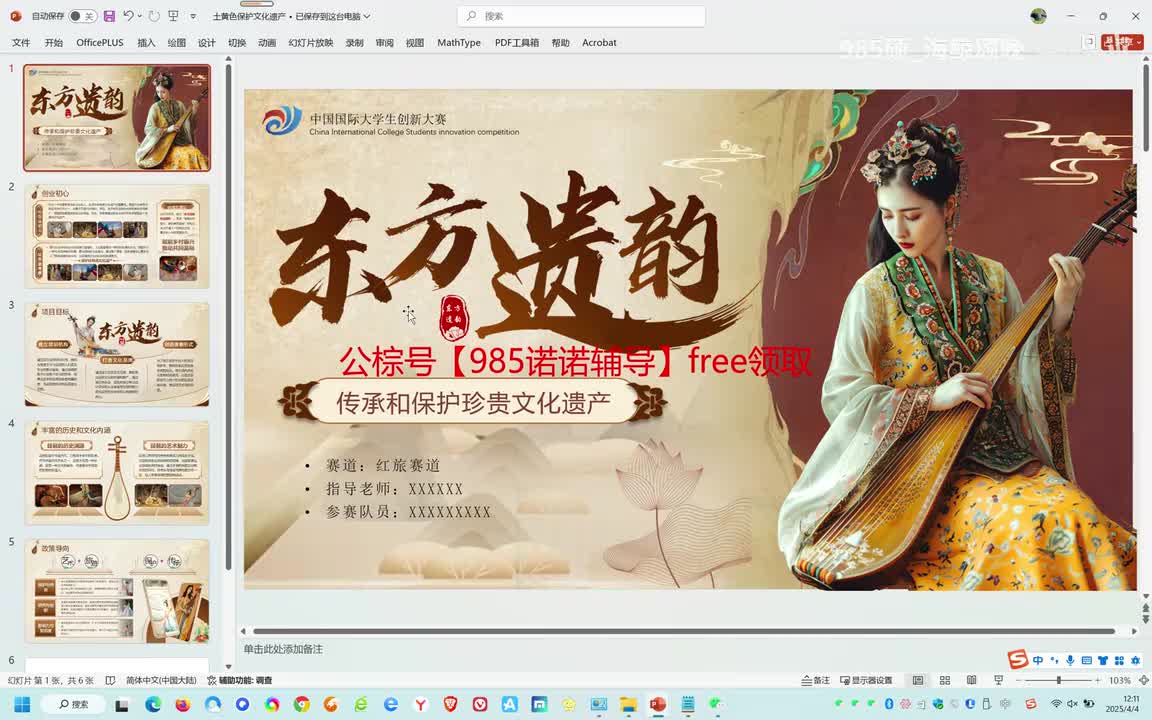Click the Sogou input S logo on the floating bar

[x=1018, y=659]
